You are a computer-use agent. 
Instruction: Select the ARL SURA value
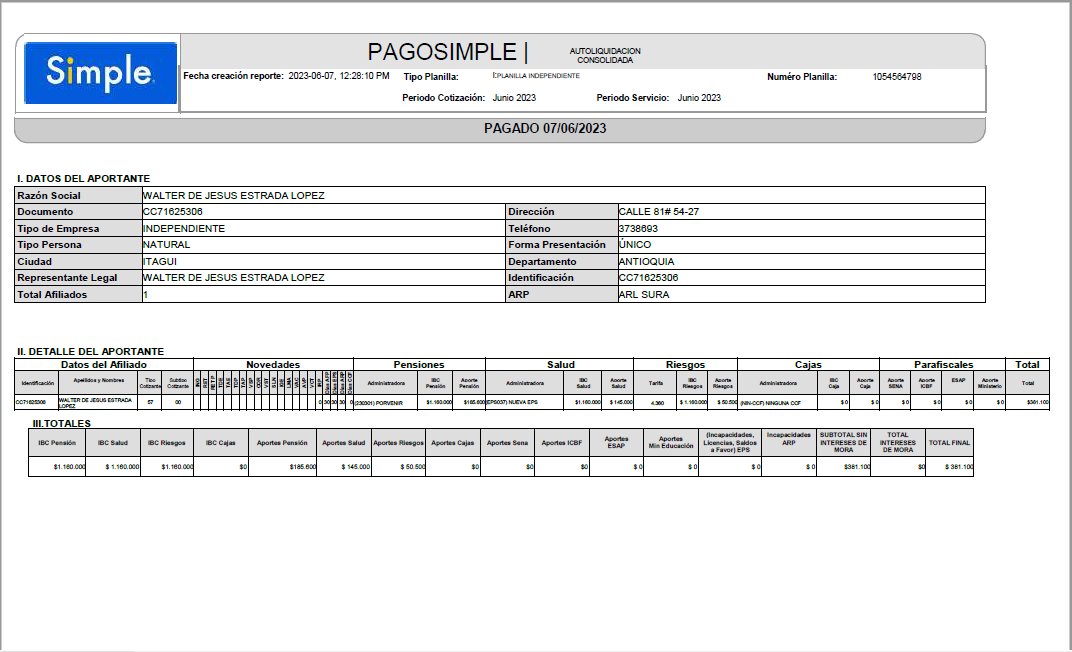click(642, 294)
